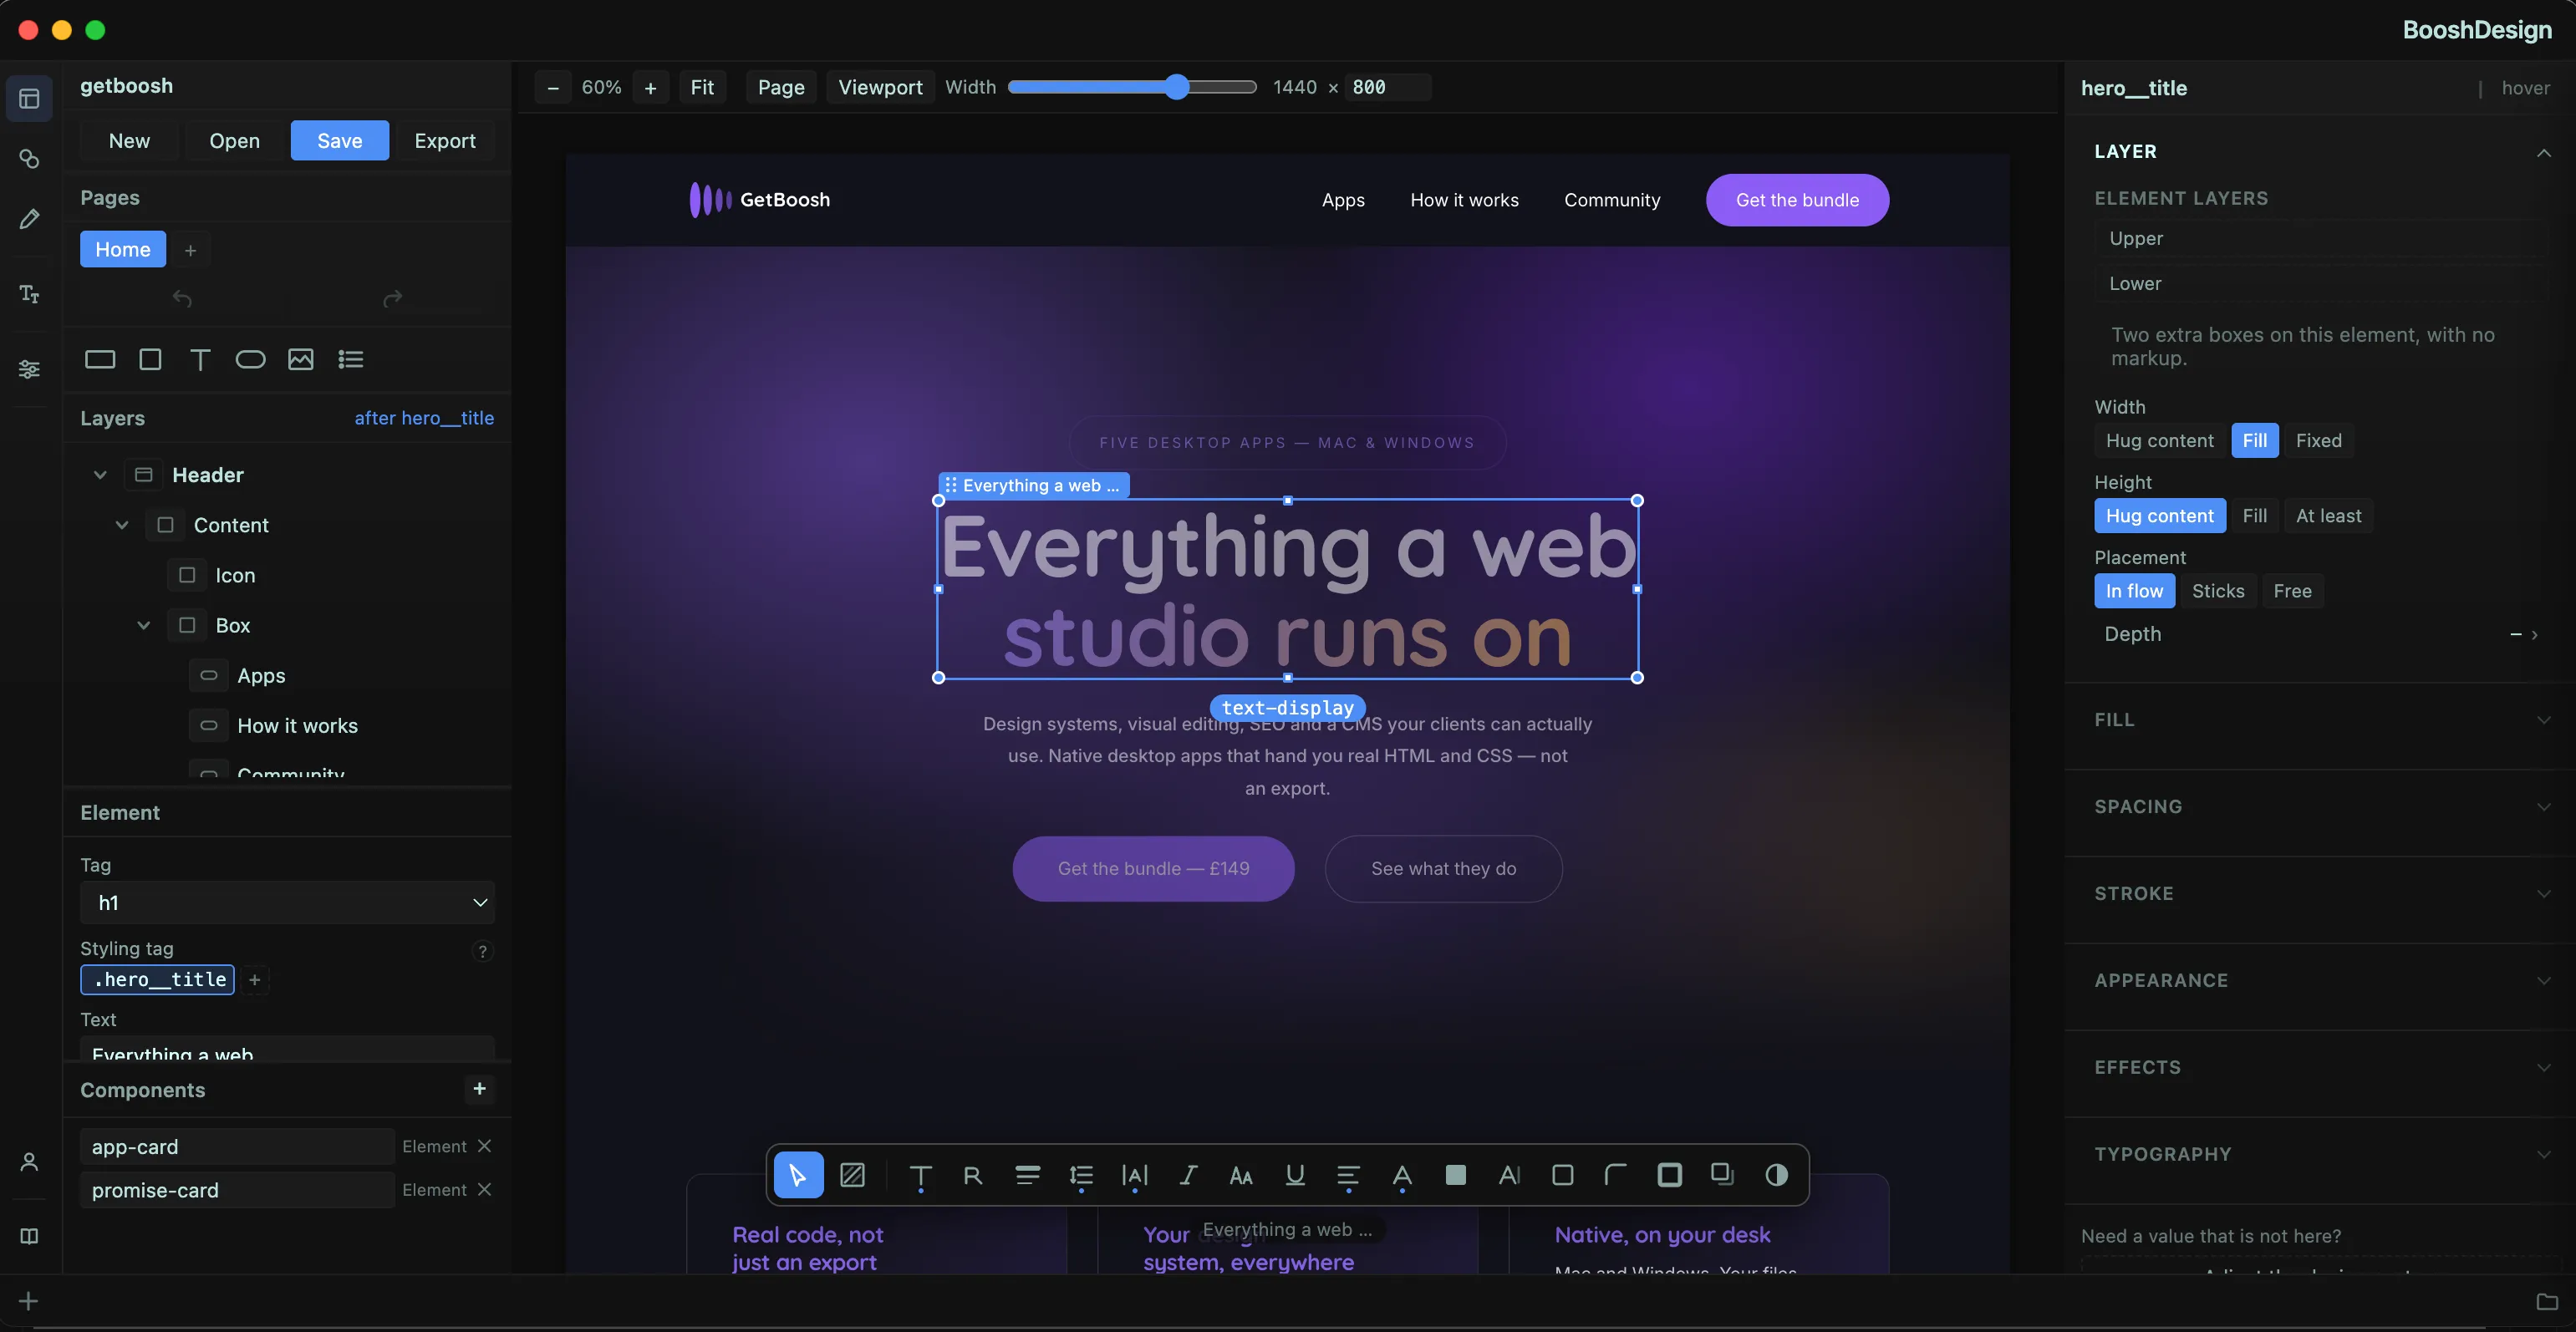Set Height to Fill
The width and height of the screenshot is (2576, 1332).
click(2255, 516)
